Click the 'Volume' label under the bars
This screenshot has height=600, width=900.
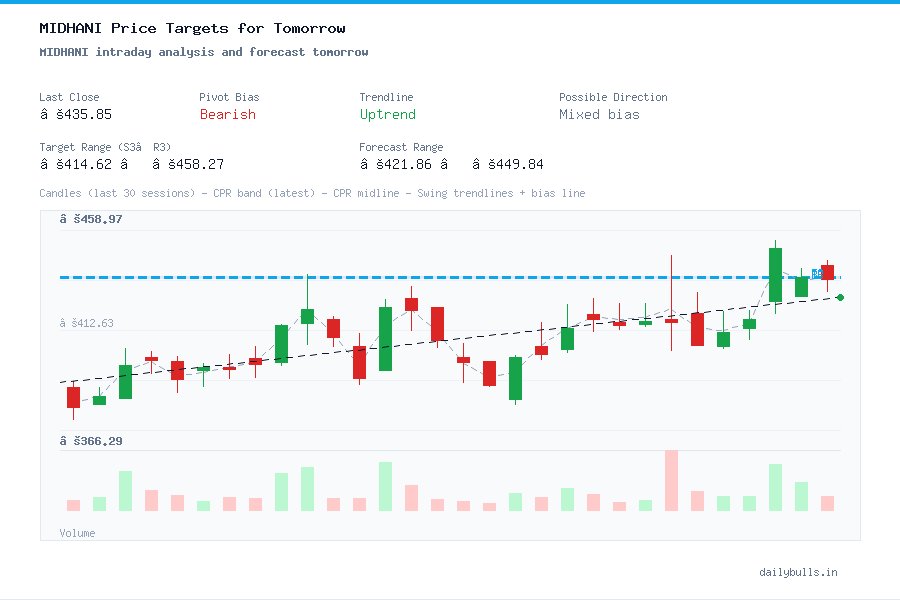tap(77, 533)
